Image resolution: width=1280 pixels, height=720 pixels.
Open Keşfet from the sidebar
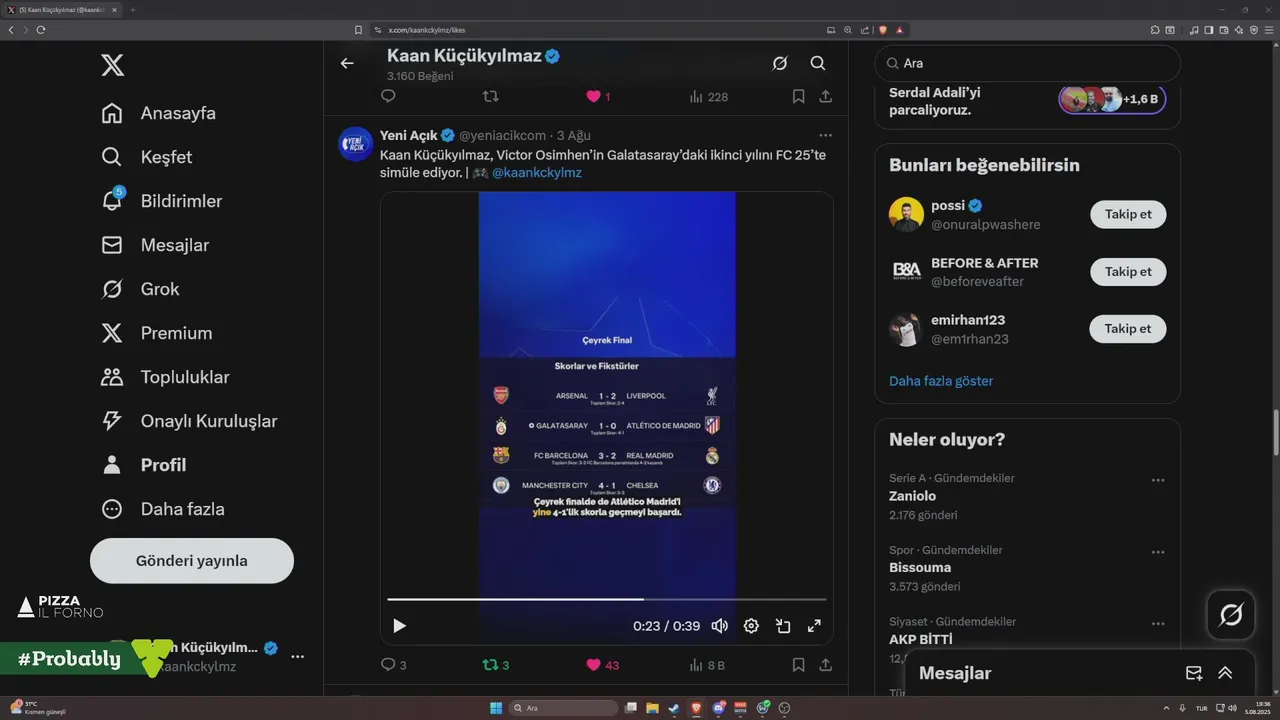point(147,157)
